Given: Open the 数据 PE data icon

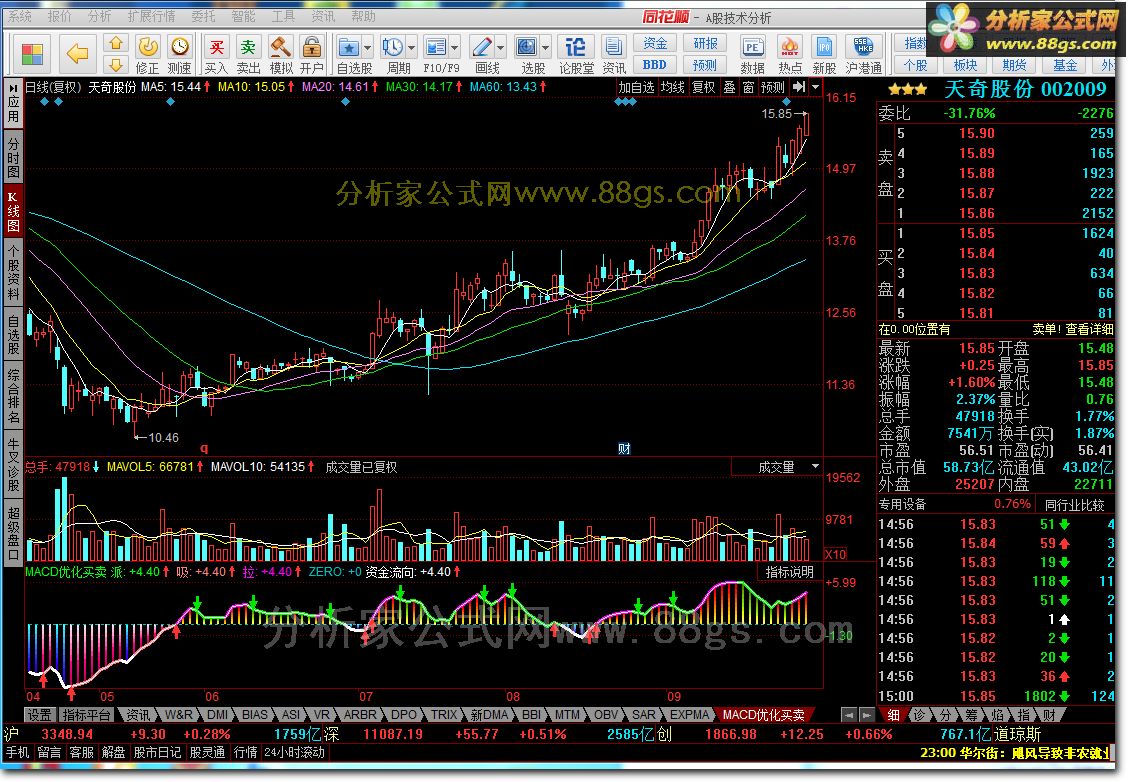Looking at the screenshot, I should pyautogui.click(x=752, y=47).
